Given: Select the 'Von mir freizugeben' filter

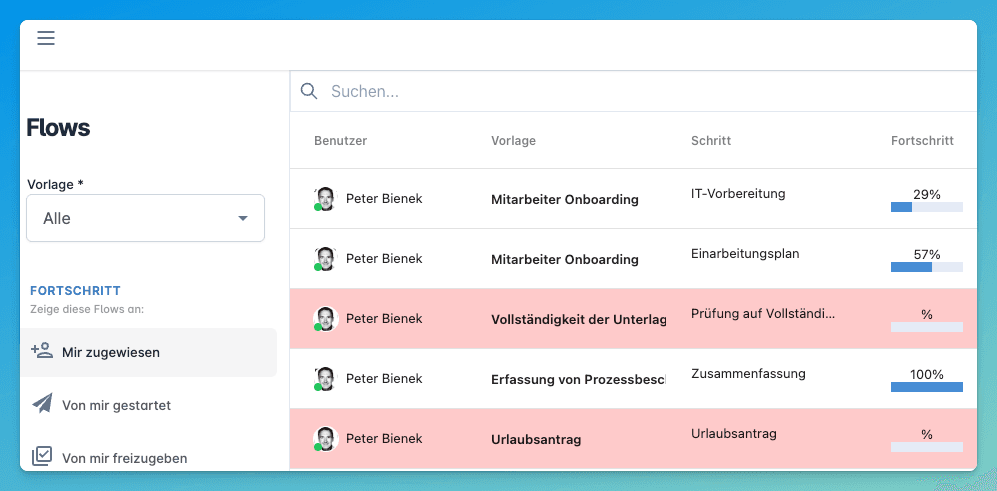Looking at the screenshot, I should pyautogui.click(x=124, y=458).
